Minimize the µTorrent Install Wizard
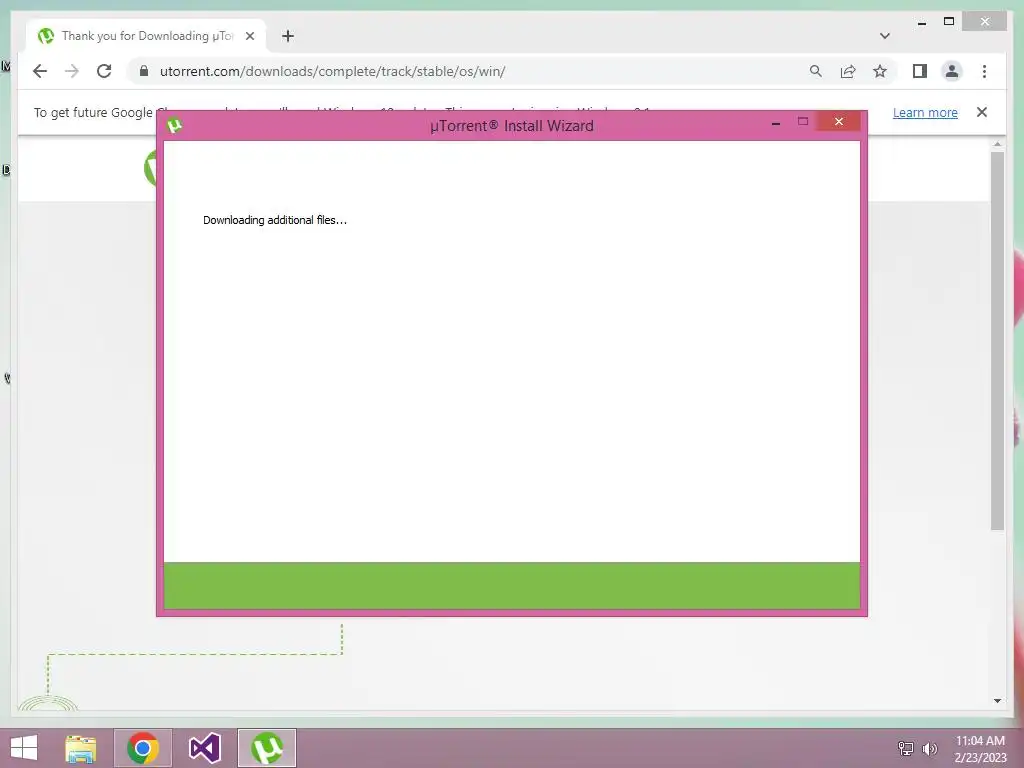Viewport: 1024px width, 768px height. pyautogui.click(x=776, y=122)
